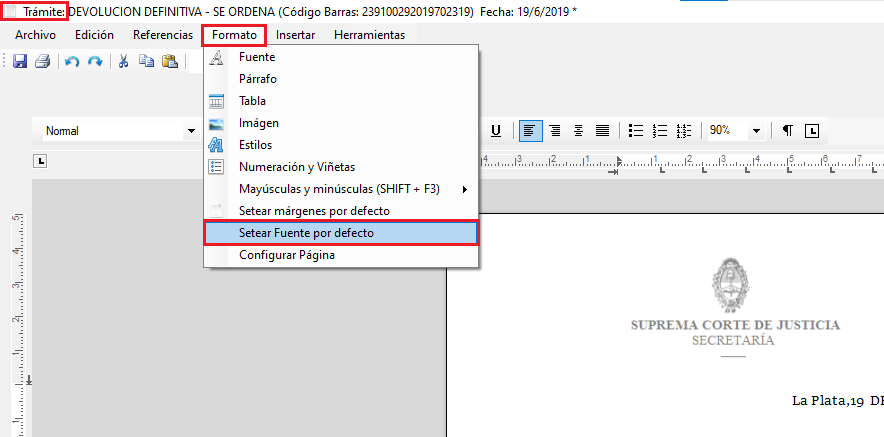The height and width of the screenshot is (437, 884).
Task: Expand Mayúsculas y minúsculas submenu
Action: (x=339, y=189)
